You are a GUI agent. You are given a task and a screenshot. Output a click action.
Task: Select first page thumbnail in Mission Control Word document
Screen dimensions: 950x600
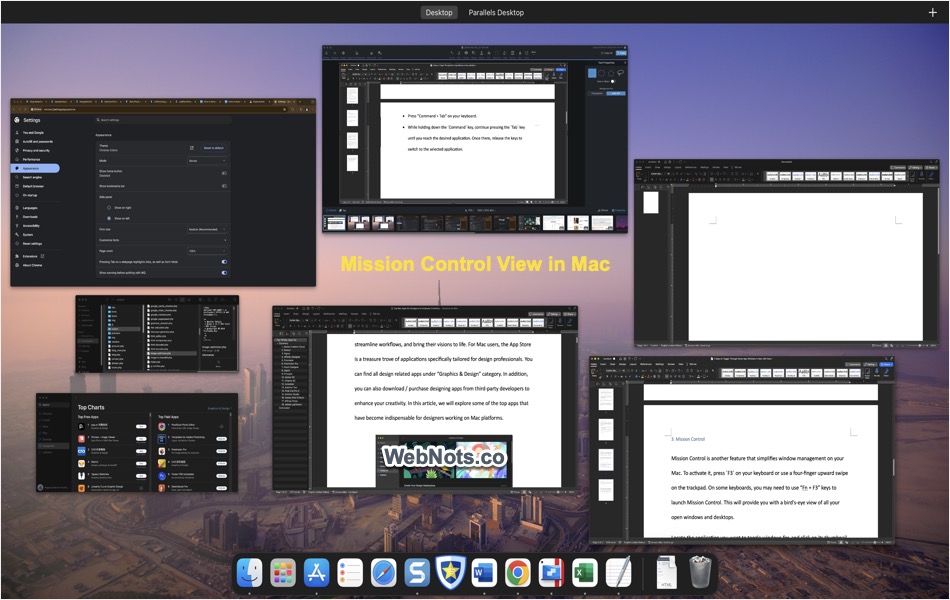[x=606, y=399]
